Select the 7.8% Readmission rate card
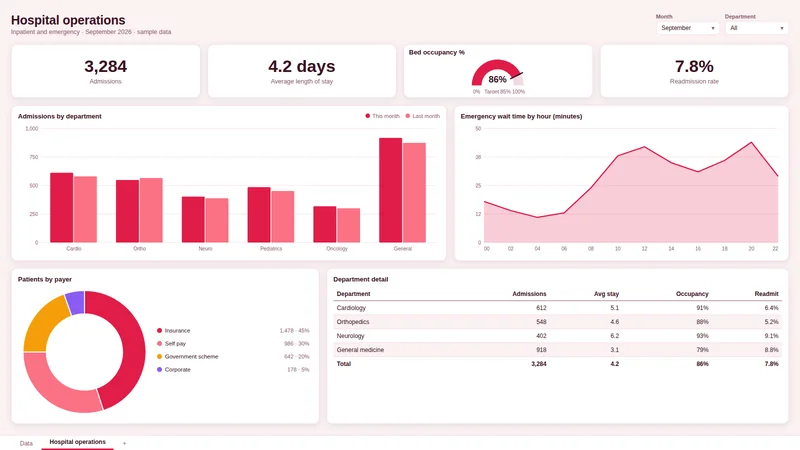This screenshot has width=800, height=450. 694,71
